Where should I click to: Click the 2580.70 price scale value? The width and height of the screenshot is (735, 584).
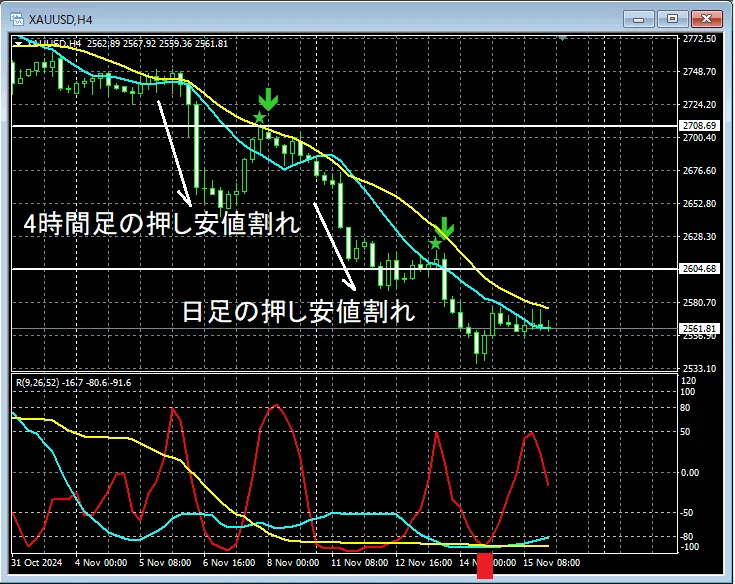pos(699,302)
